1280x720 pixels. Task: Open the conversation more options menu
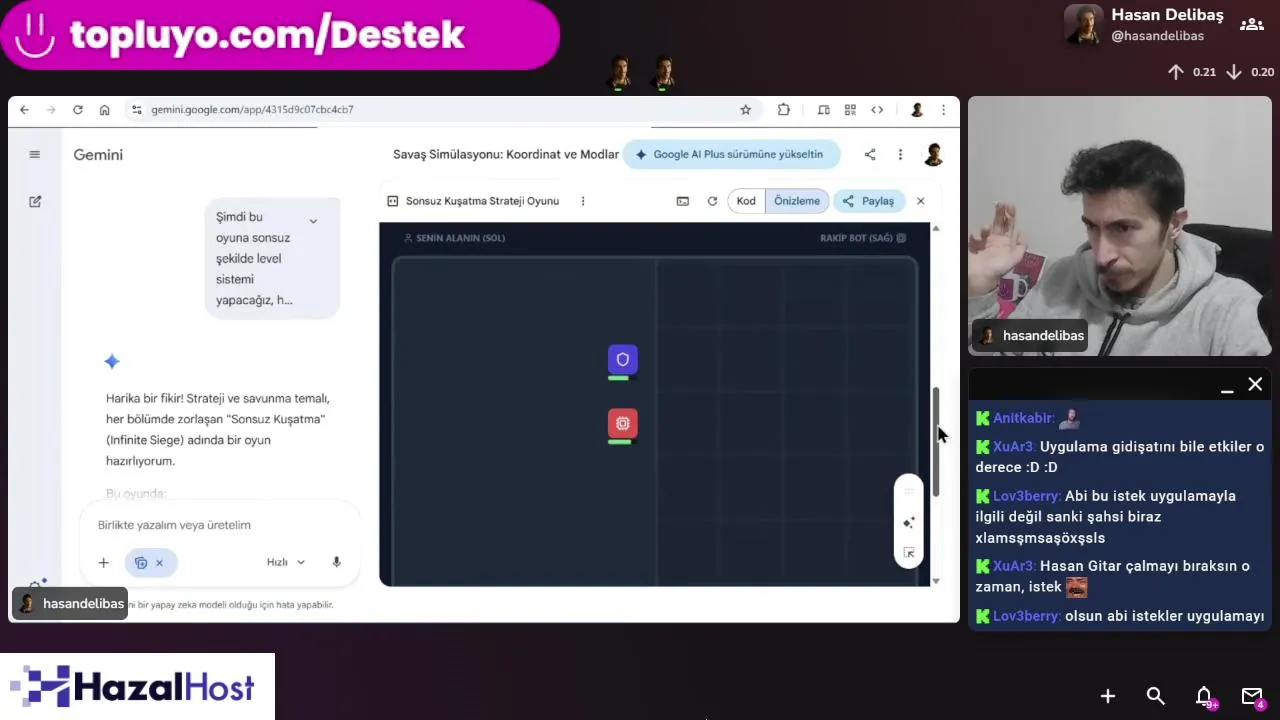[900, 155]
